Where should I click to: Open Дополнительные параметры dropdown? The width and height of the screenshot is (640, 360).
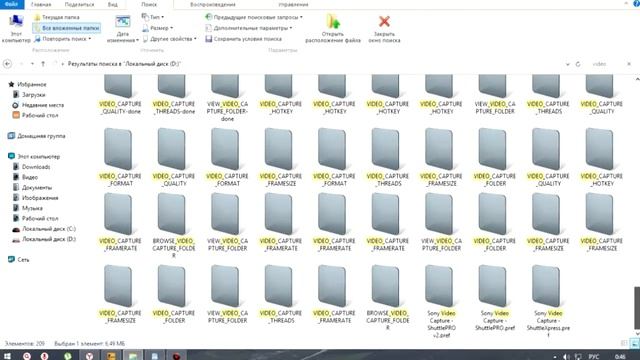(249, 28)
